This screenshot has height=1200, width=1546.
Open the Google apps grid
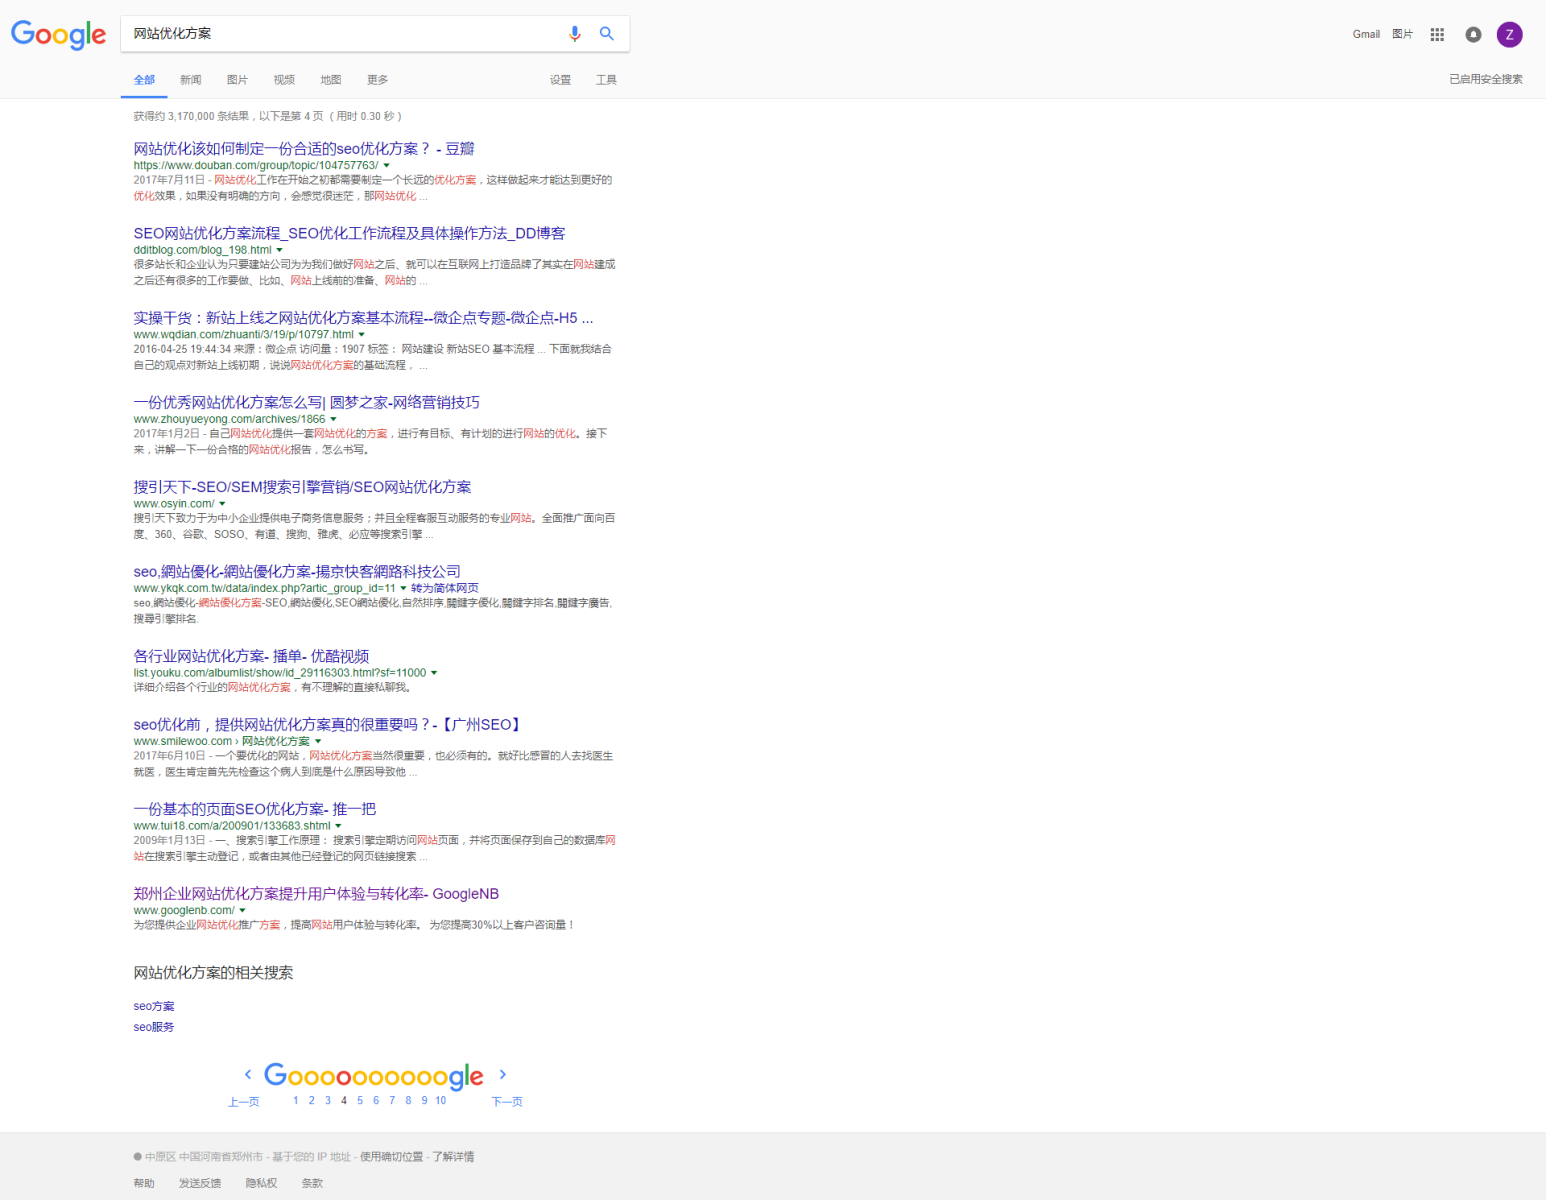(x=1437, y=34)
